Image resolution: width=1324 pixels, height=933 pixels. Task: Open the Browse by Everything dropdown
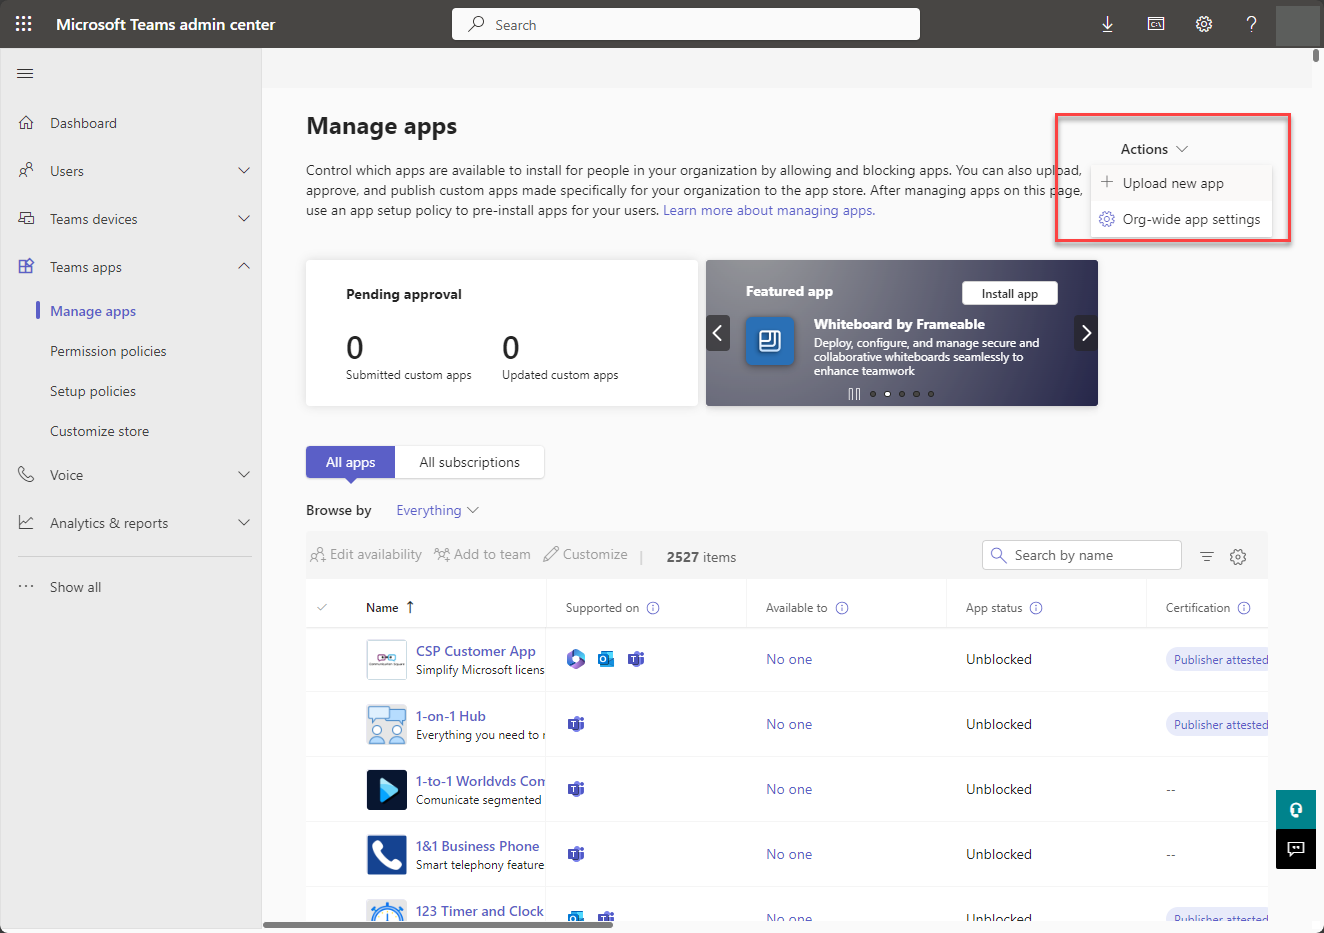pos(438,510)
